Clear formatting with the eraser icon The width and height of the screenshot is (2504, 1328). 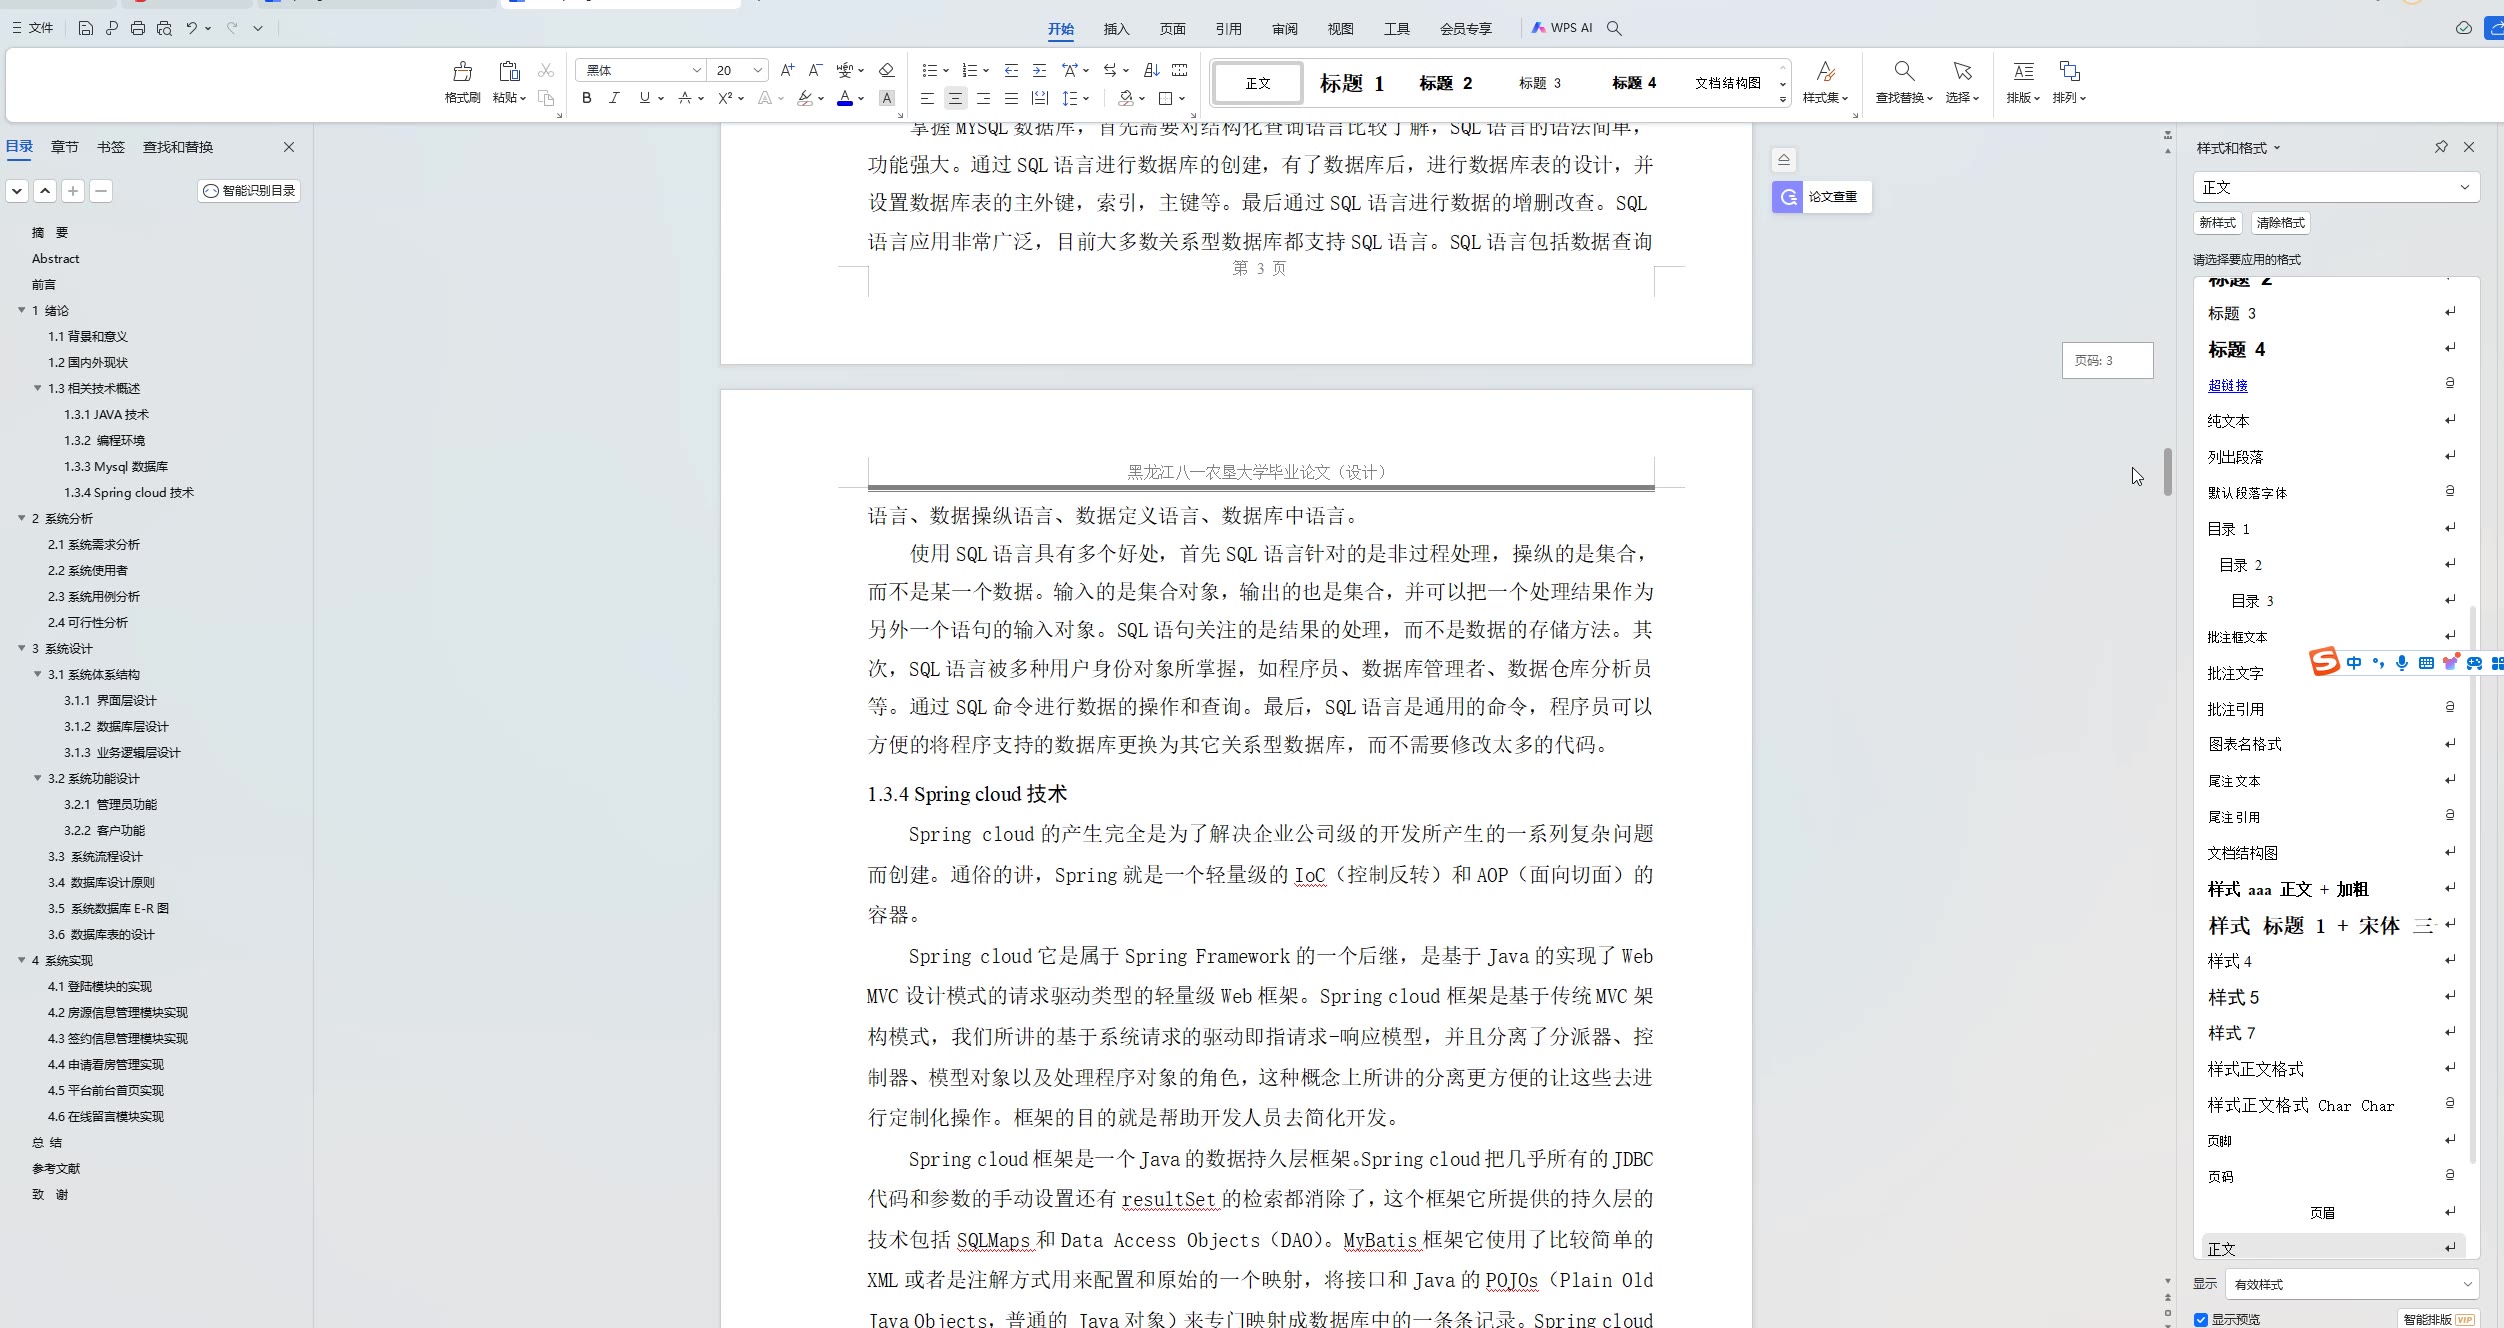coord(886,70)
